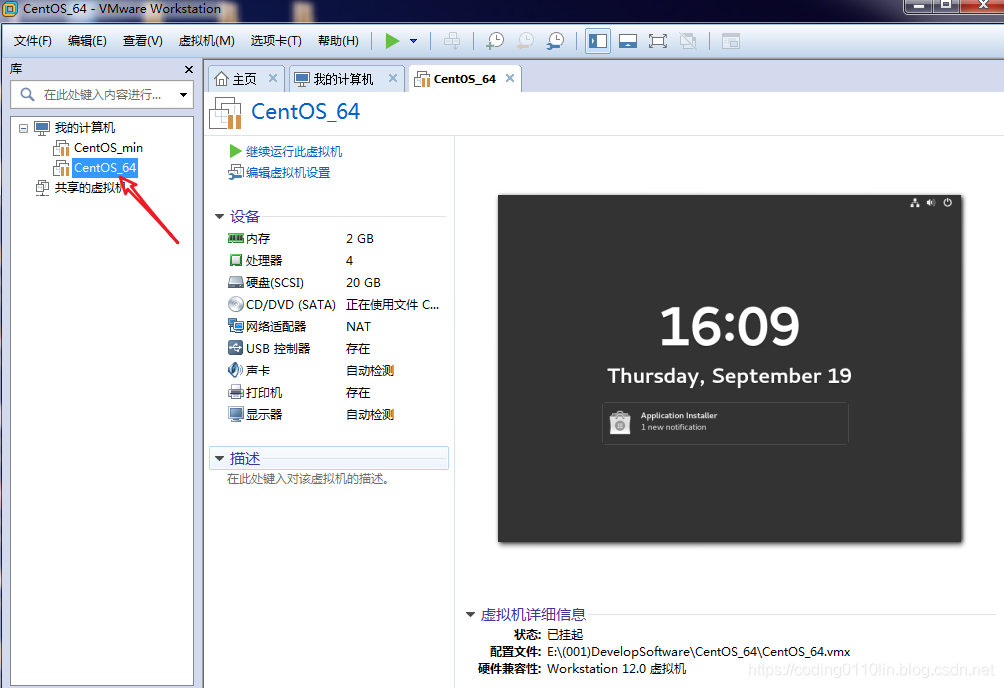Open the 编辑(E) menu

click(x=87, y=41)
